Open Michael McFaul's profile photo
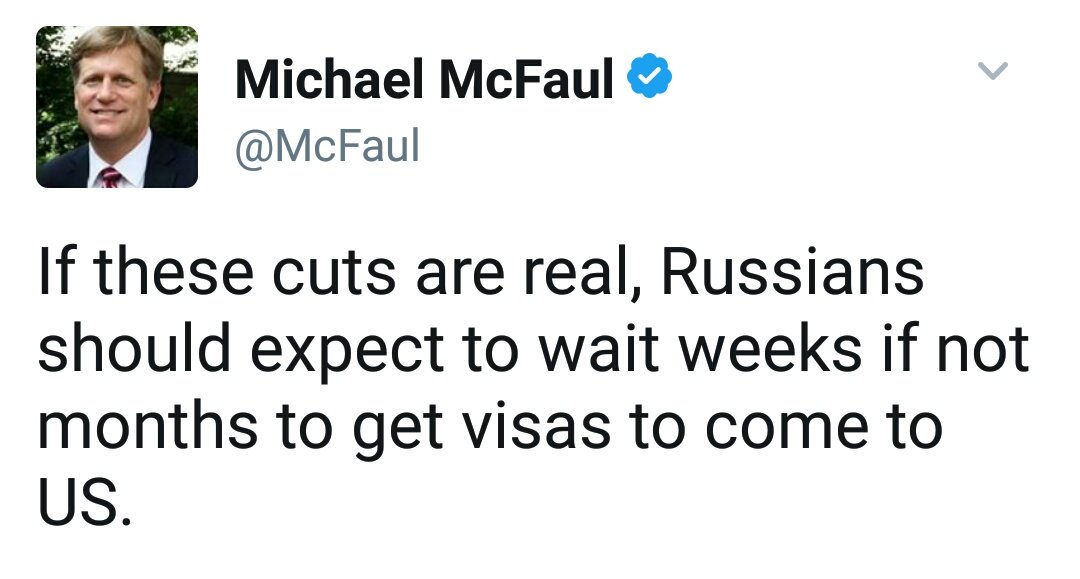Viewport: 1080px width, 579px height. (117, 107)
